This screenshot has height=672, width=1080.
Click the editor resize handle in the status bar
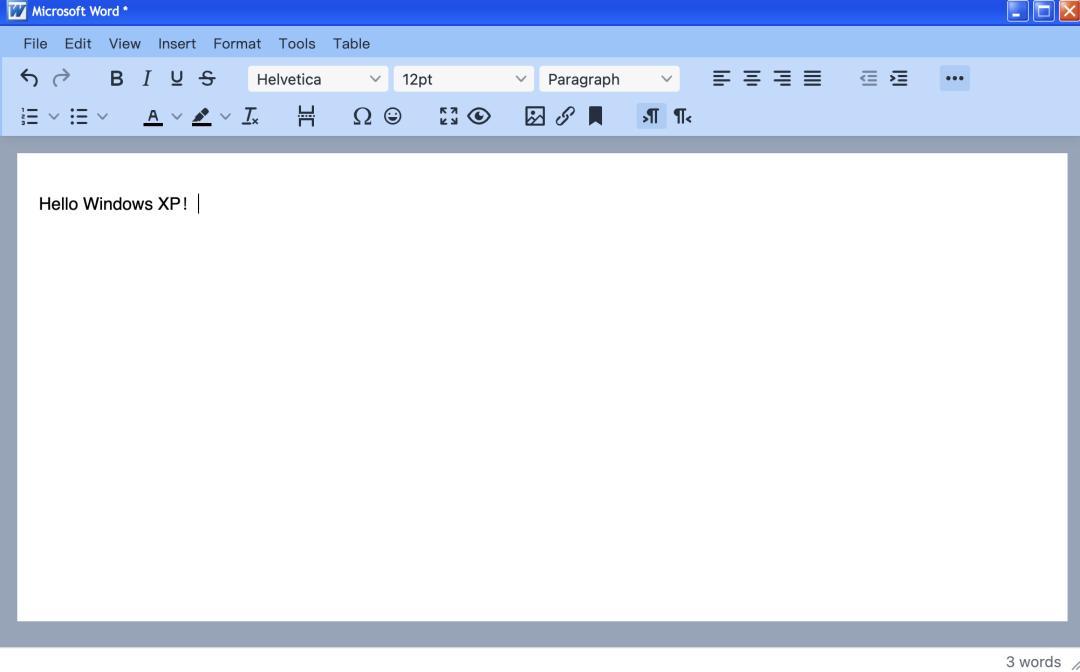[x=1074, y=664]
